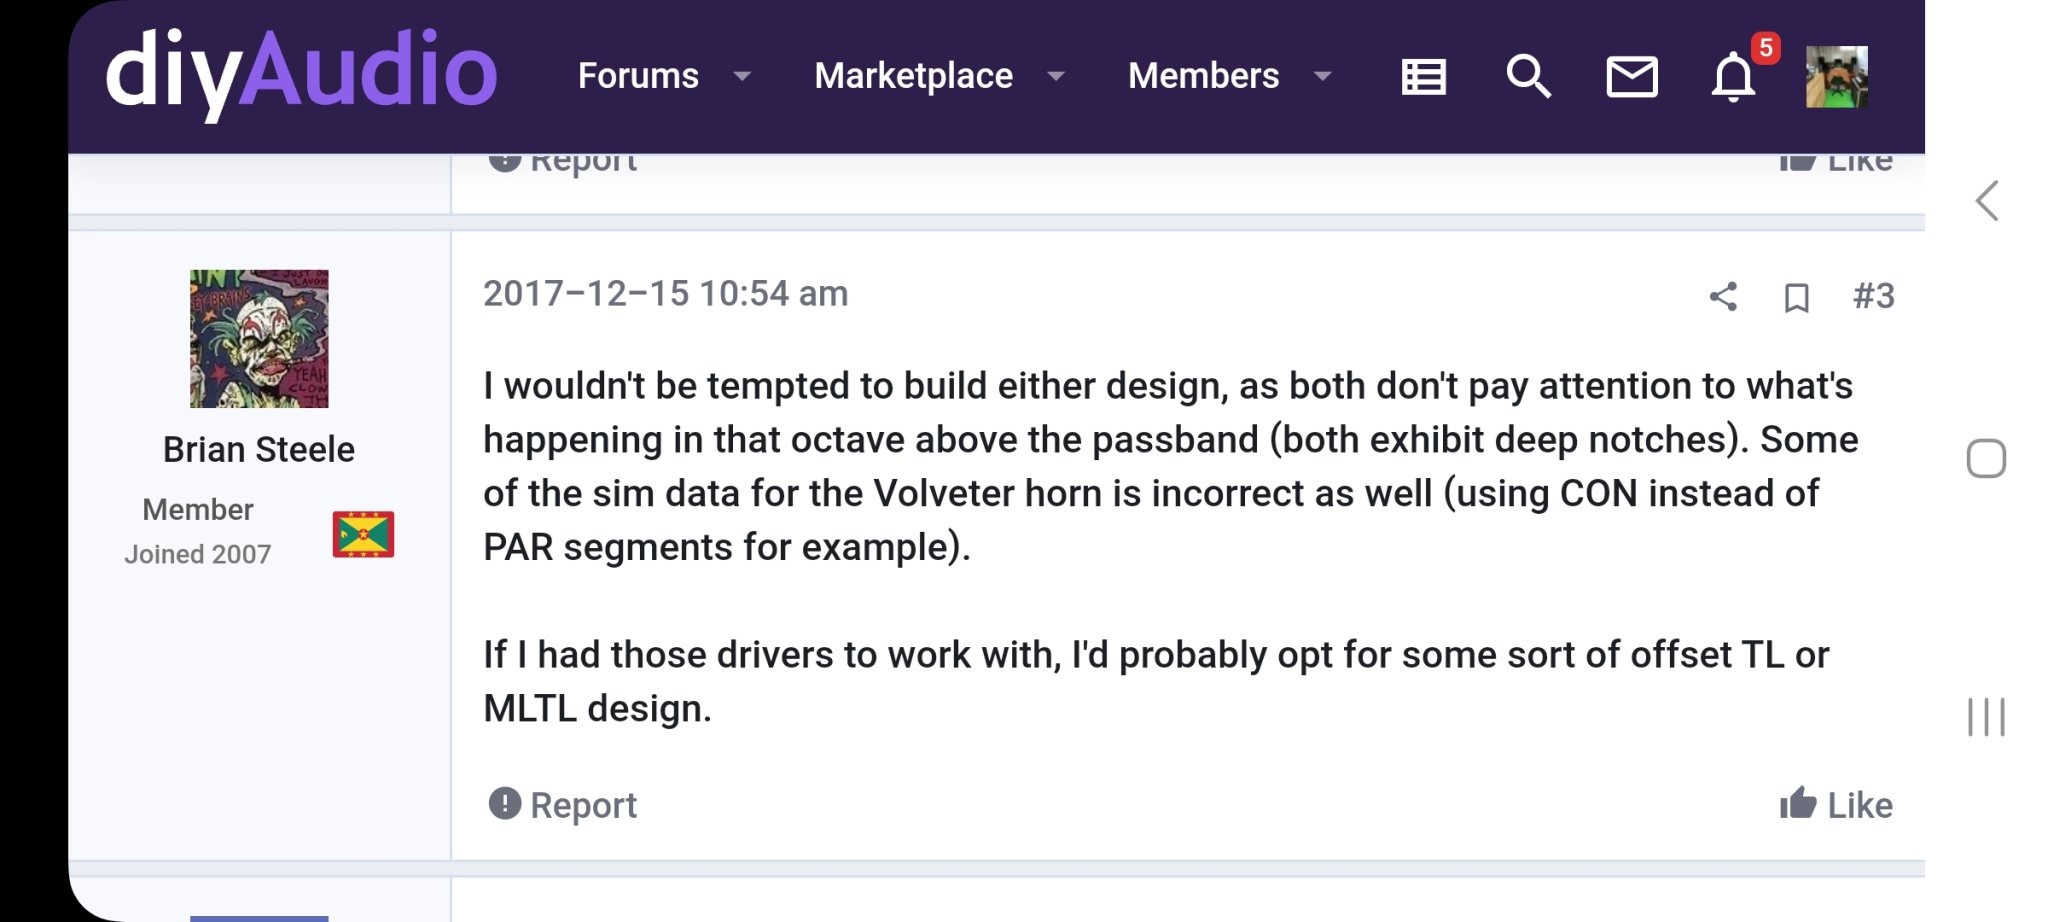Screen dimensions: 2048x922
Task: Go to diyAudio home via logo
Action: [301, 72]
